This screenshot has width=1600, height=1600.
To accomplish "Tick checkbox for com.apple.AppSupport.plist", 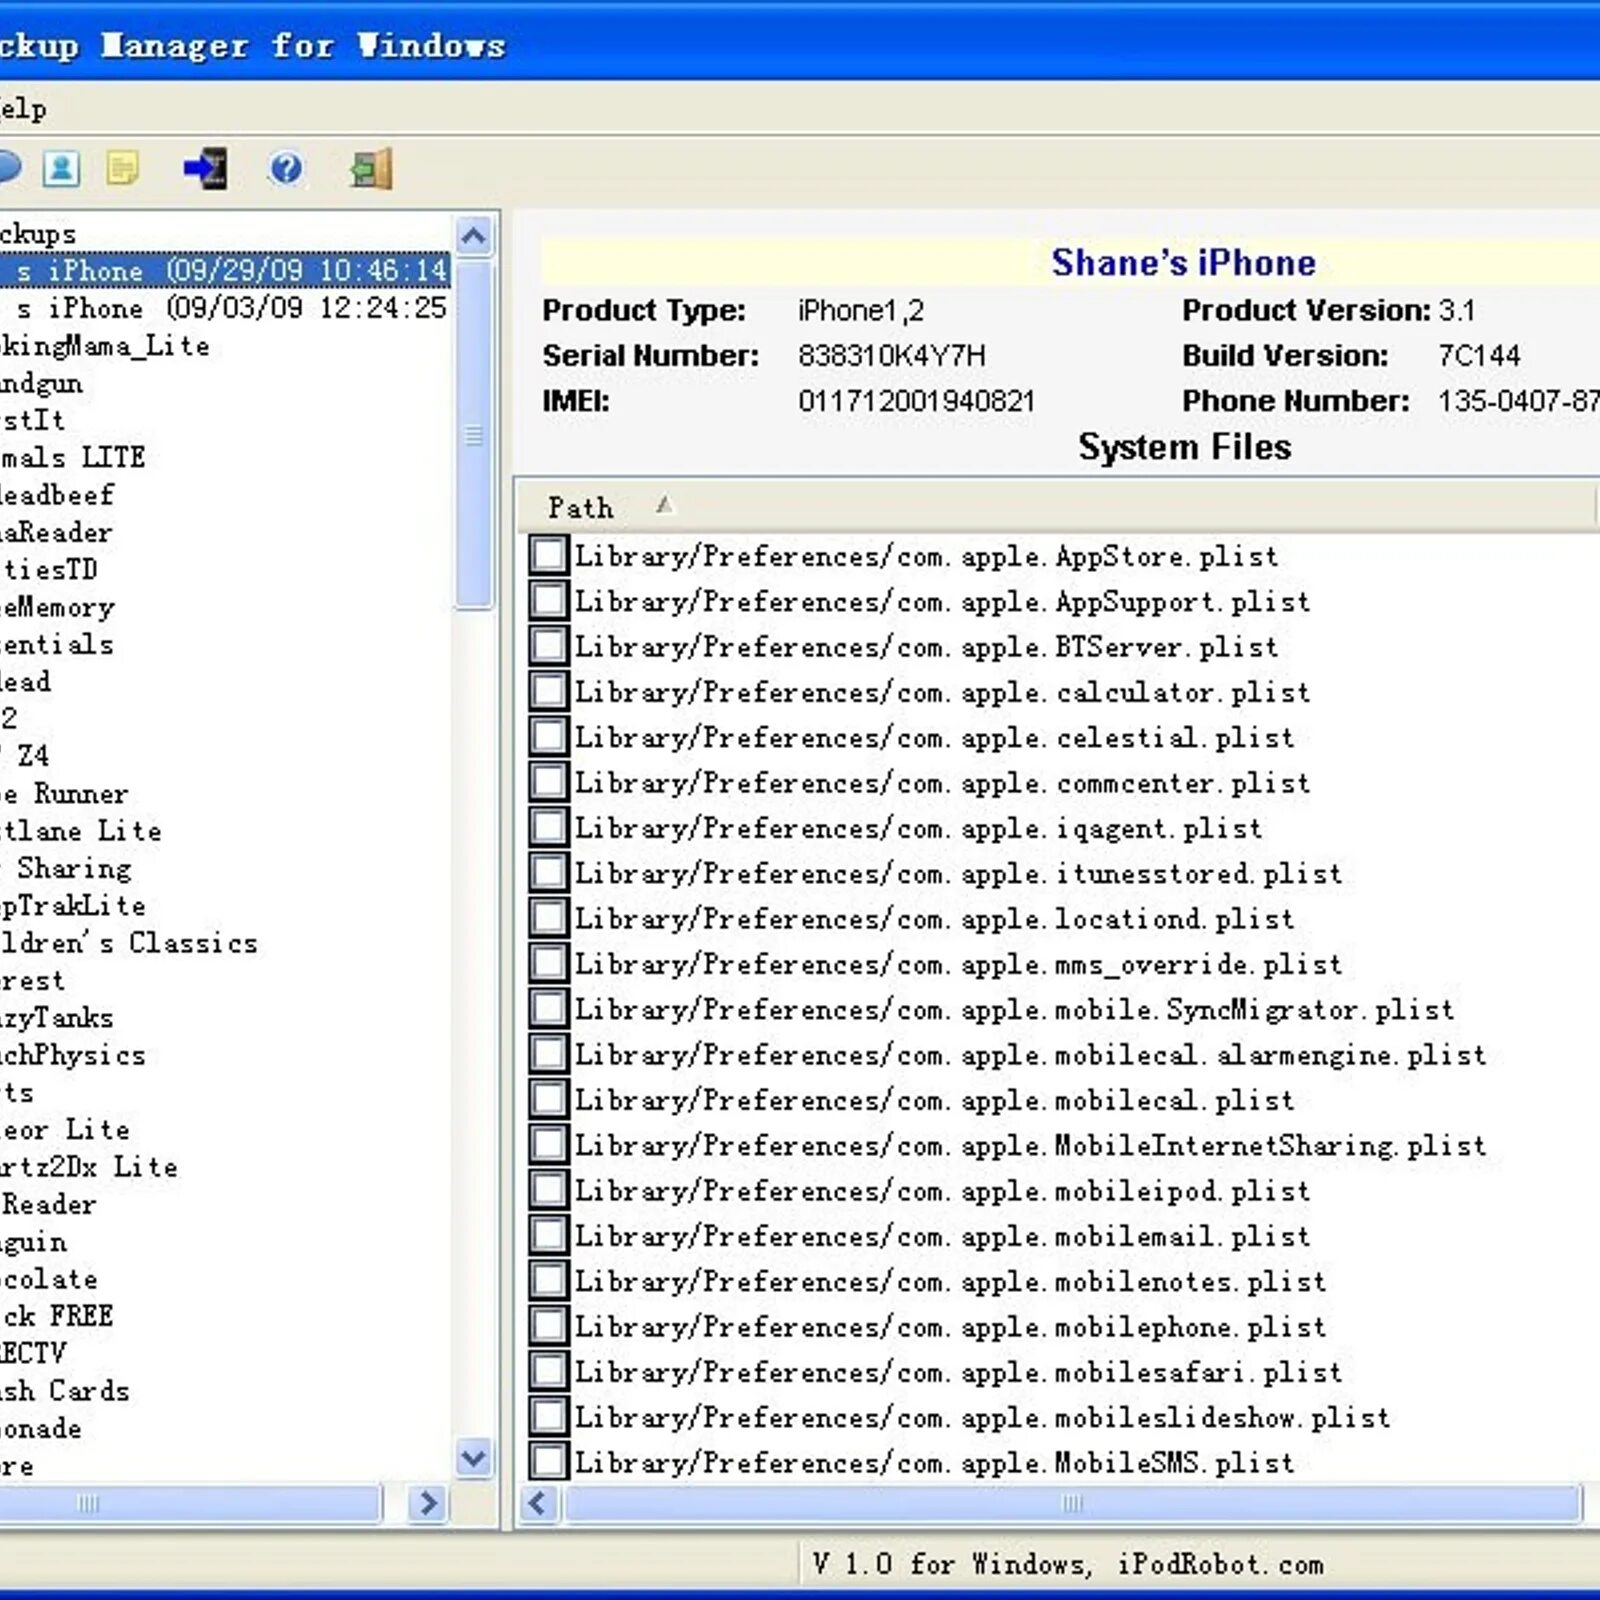I will click(548, 600).
